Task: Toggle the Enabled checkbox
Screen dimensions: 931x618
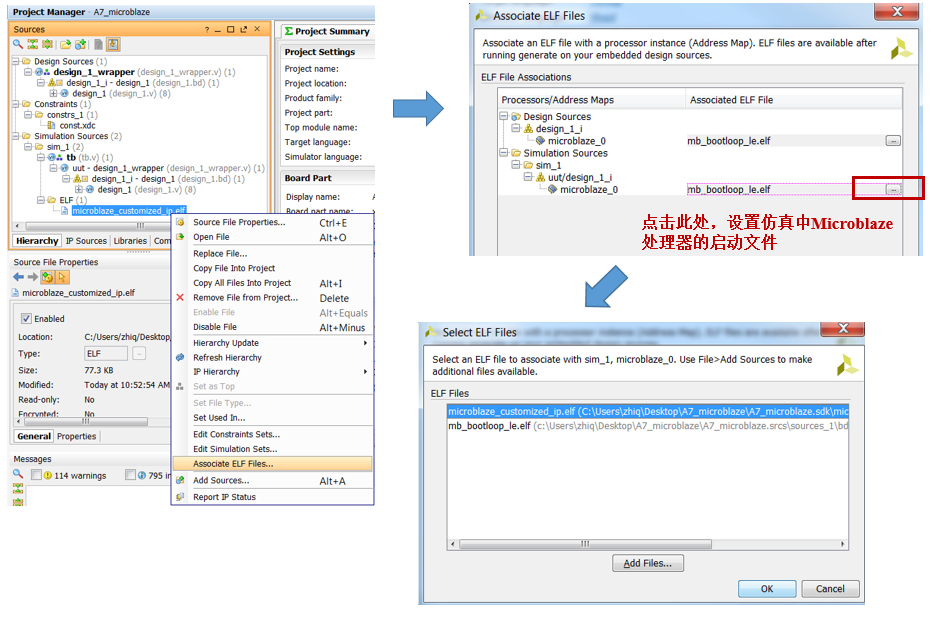Action: point(26,319)
